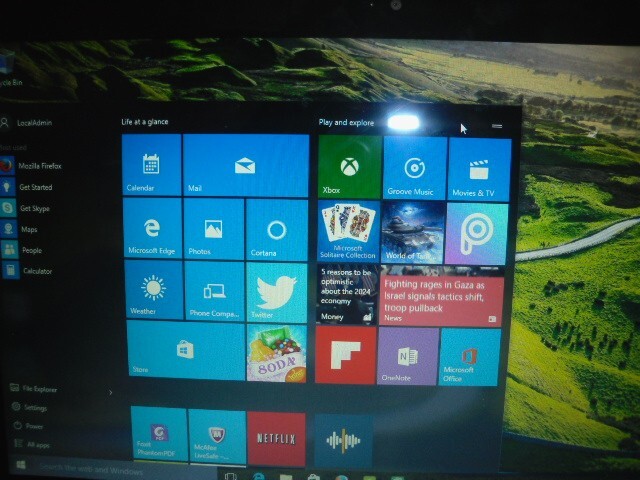This screenshot has height=480, width=640.
Task: Open the OneNote tile
Action: pos(408,356)
